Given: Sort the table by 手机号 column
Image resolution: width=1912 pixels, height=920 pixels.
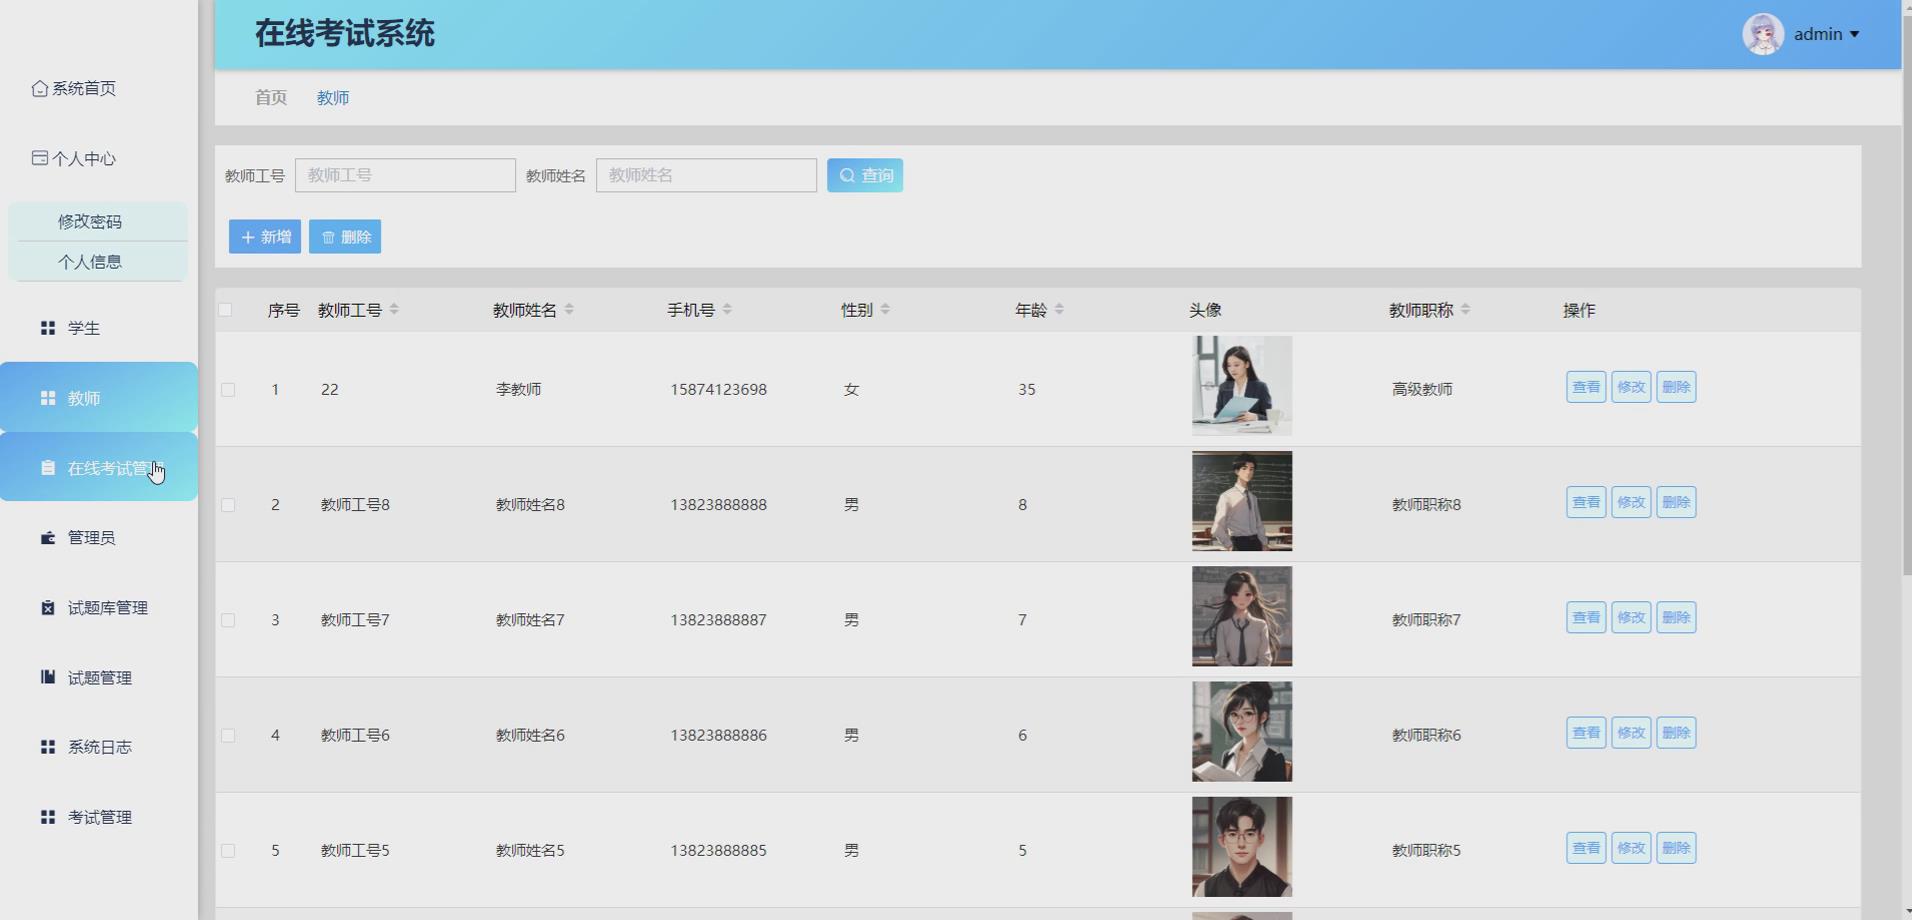Looking at the screenshot, I should (727, 310).
